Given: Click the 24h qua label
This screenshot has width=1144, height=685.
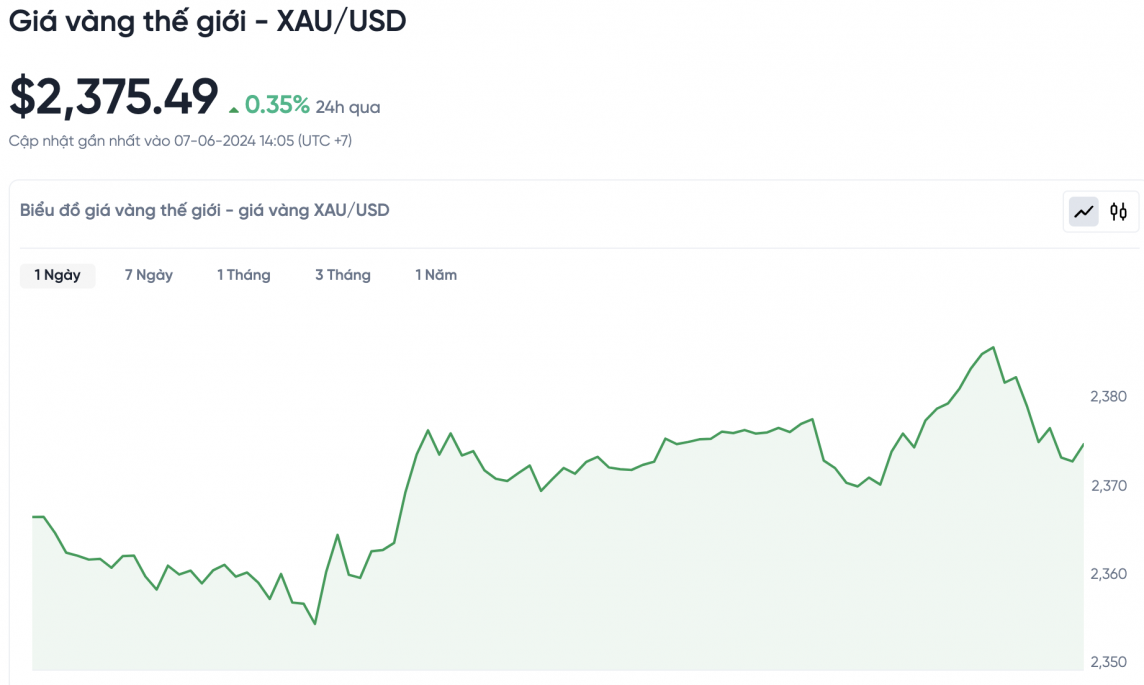Looking at the screenshot, I should tap(348, 107).
